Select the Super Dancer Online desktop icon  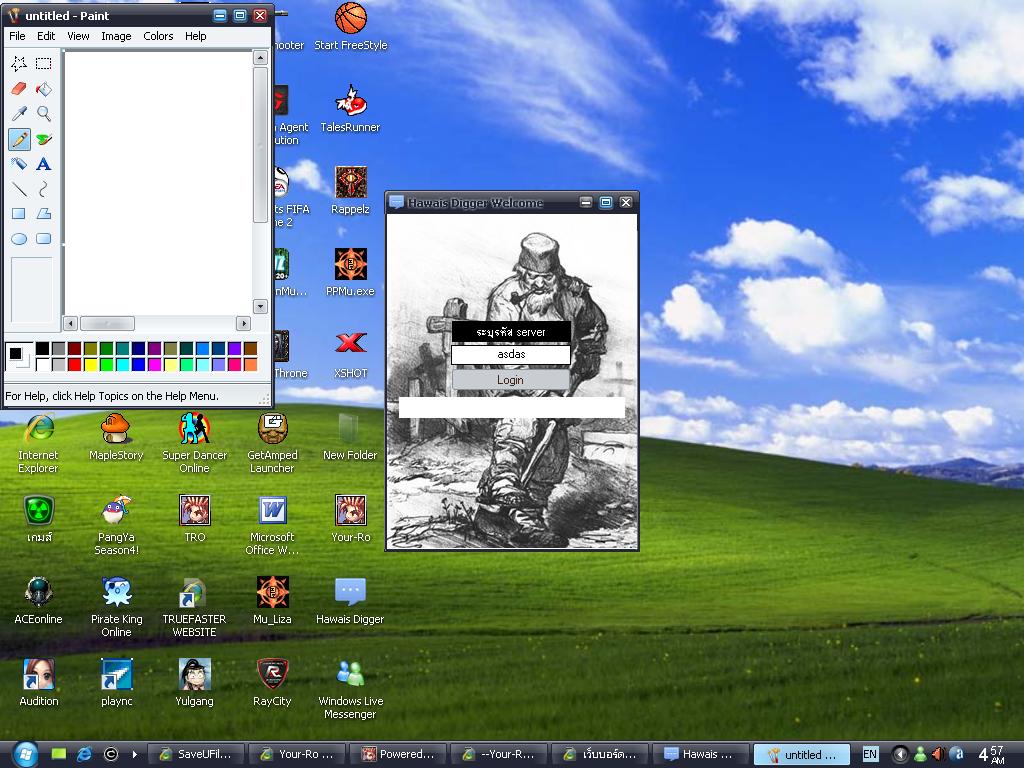pos(194,444)
